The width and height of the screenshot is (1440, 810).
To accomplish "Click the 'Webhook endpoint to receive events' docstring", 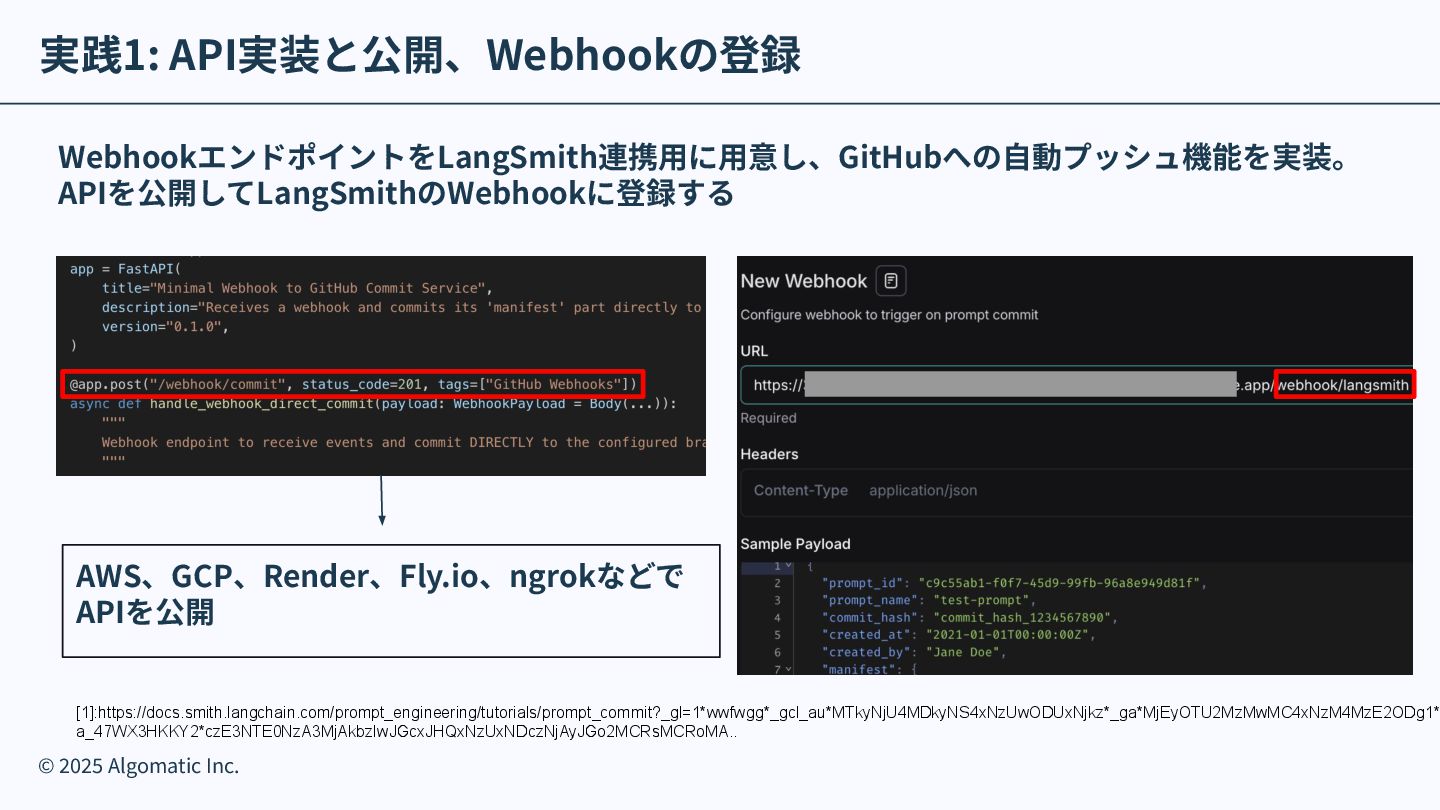I will 403,442.
